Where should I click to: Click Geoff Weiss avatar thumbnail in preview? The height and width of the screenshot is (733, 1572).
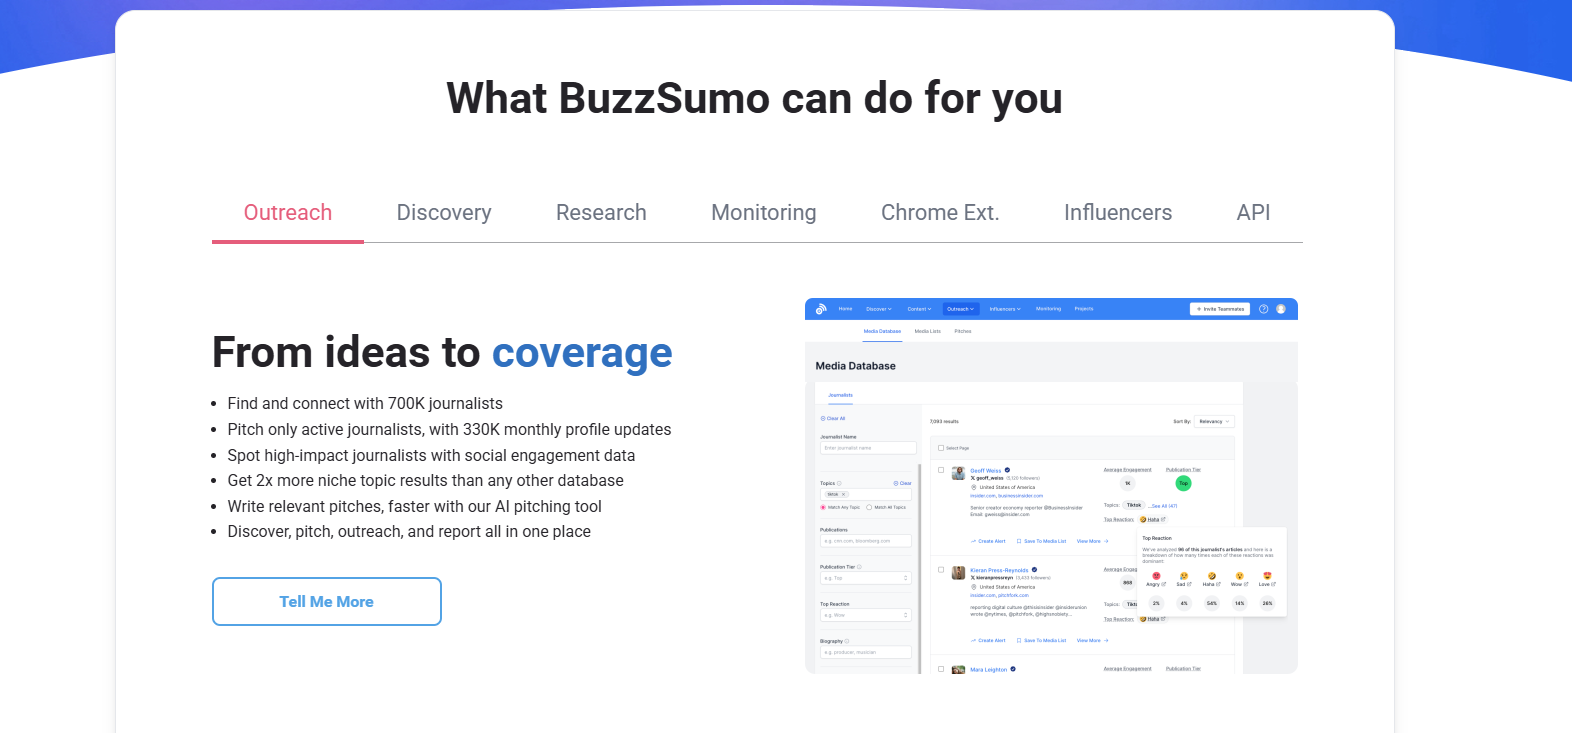point(958,473)
